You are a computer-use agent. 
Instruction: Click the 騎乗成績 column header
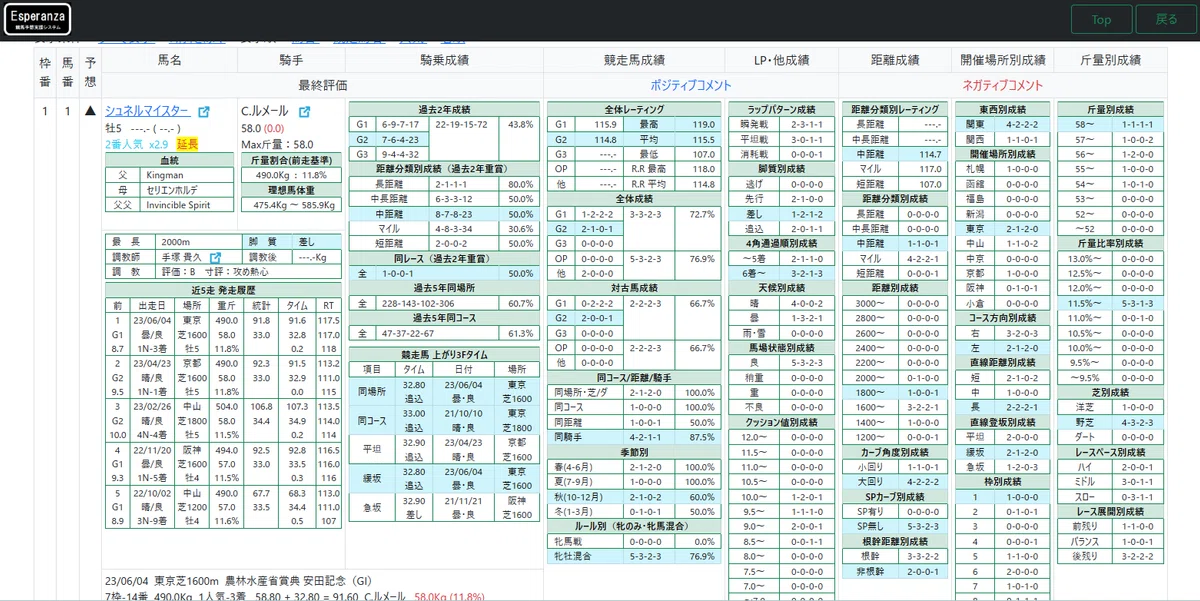click(445, 60)
